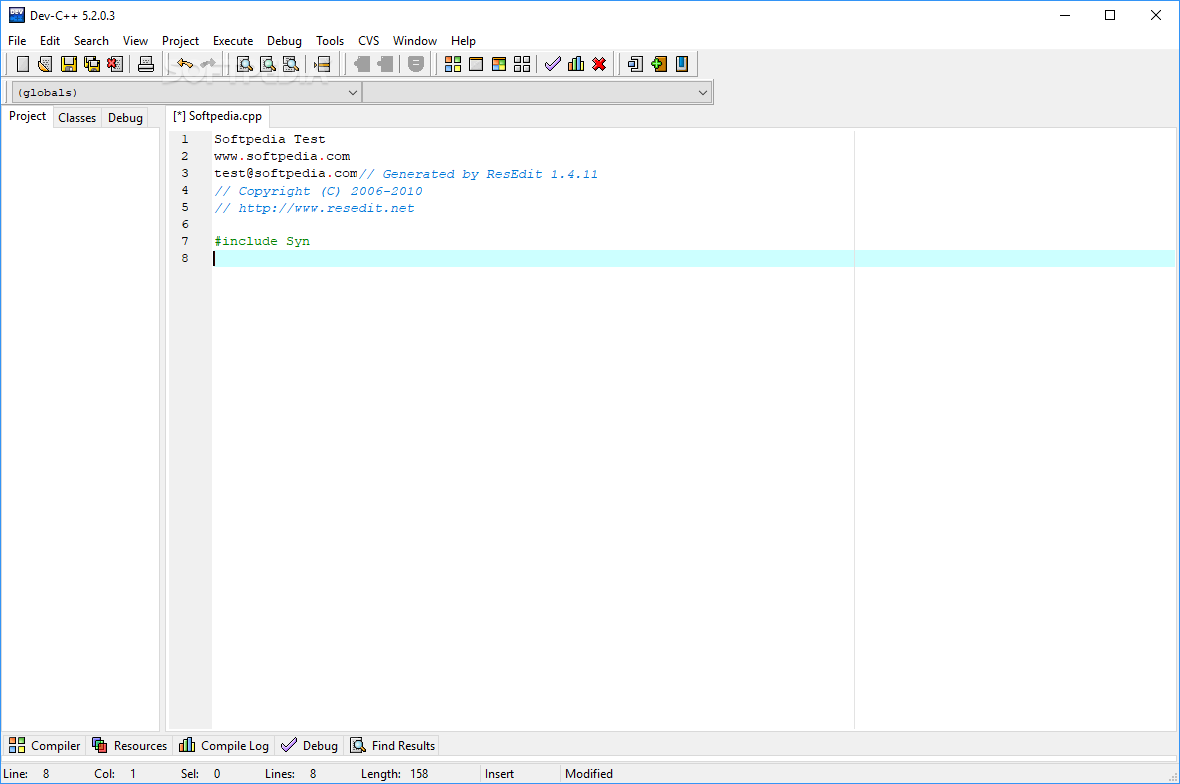Viewport: 1180px width, 784px height.
Task: Click the grayed Redo arrow icon
Action: pos(208,64)
